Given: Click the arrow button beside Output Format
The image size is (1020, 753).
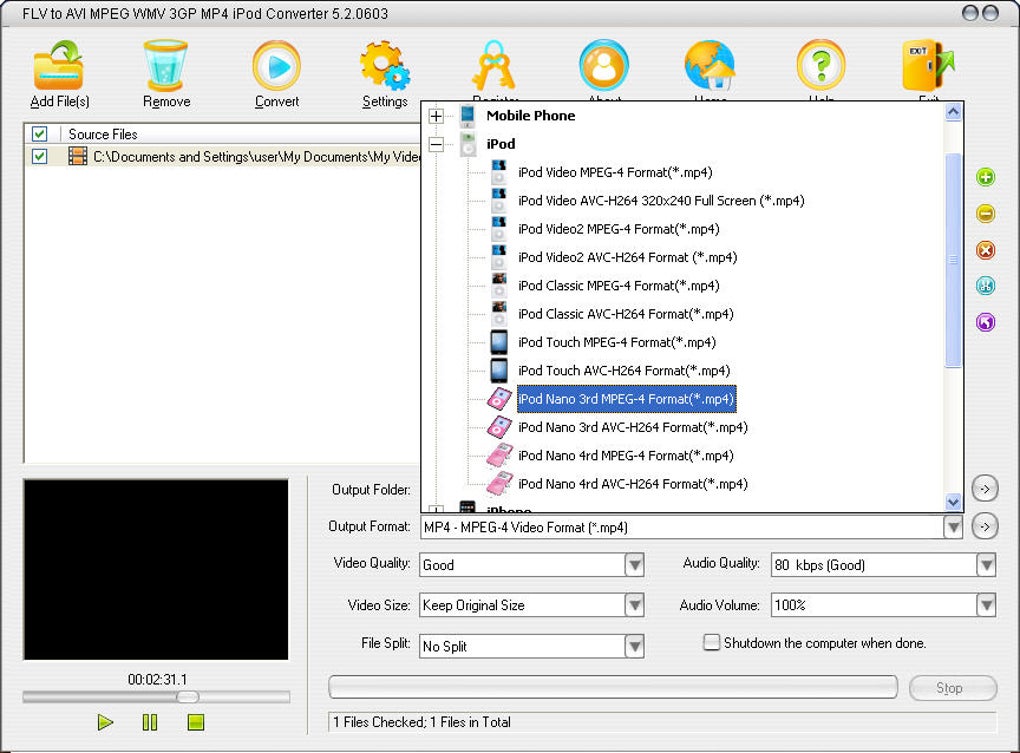Looking at the screenshot, I should coord(985,527).
